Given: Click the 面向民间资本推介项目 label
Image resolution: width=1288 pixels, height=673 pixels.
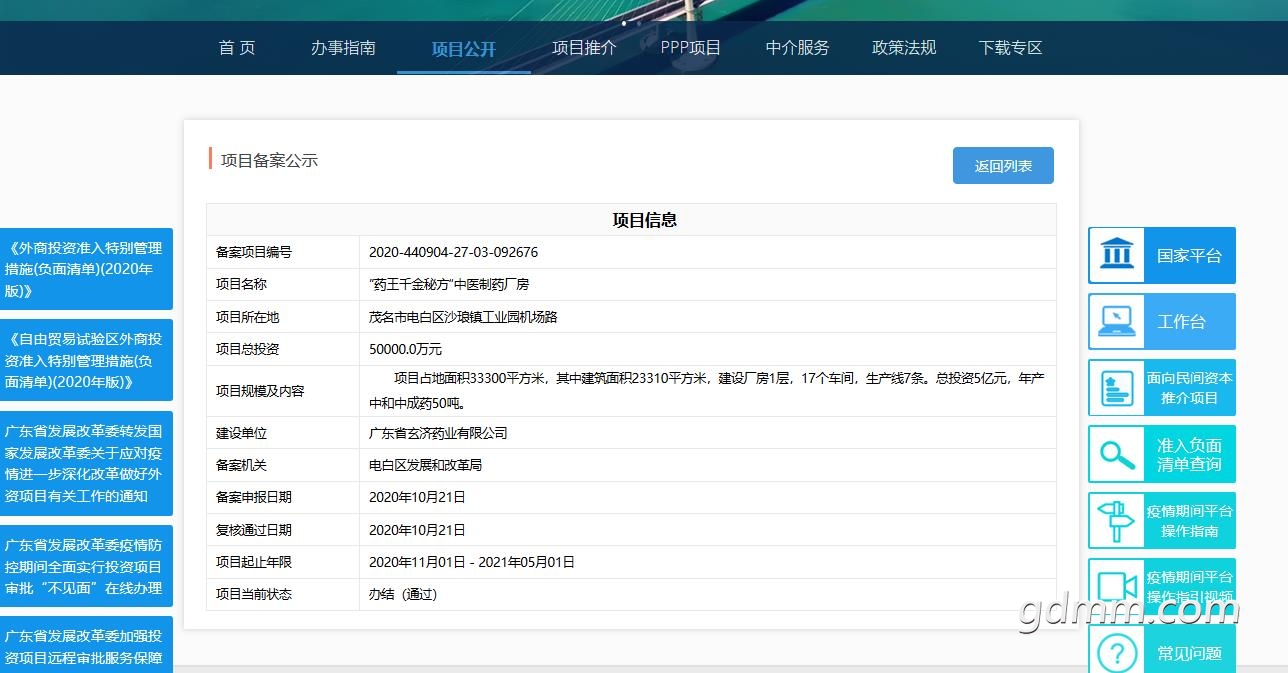Looking at the screenshot, I should [1190, 388].
